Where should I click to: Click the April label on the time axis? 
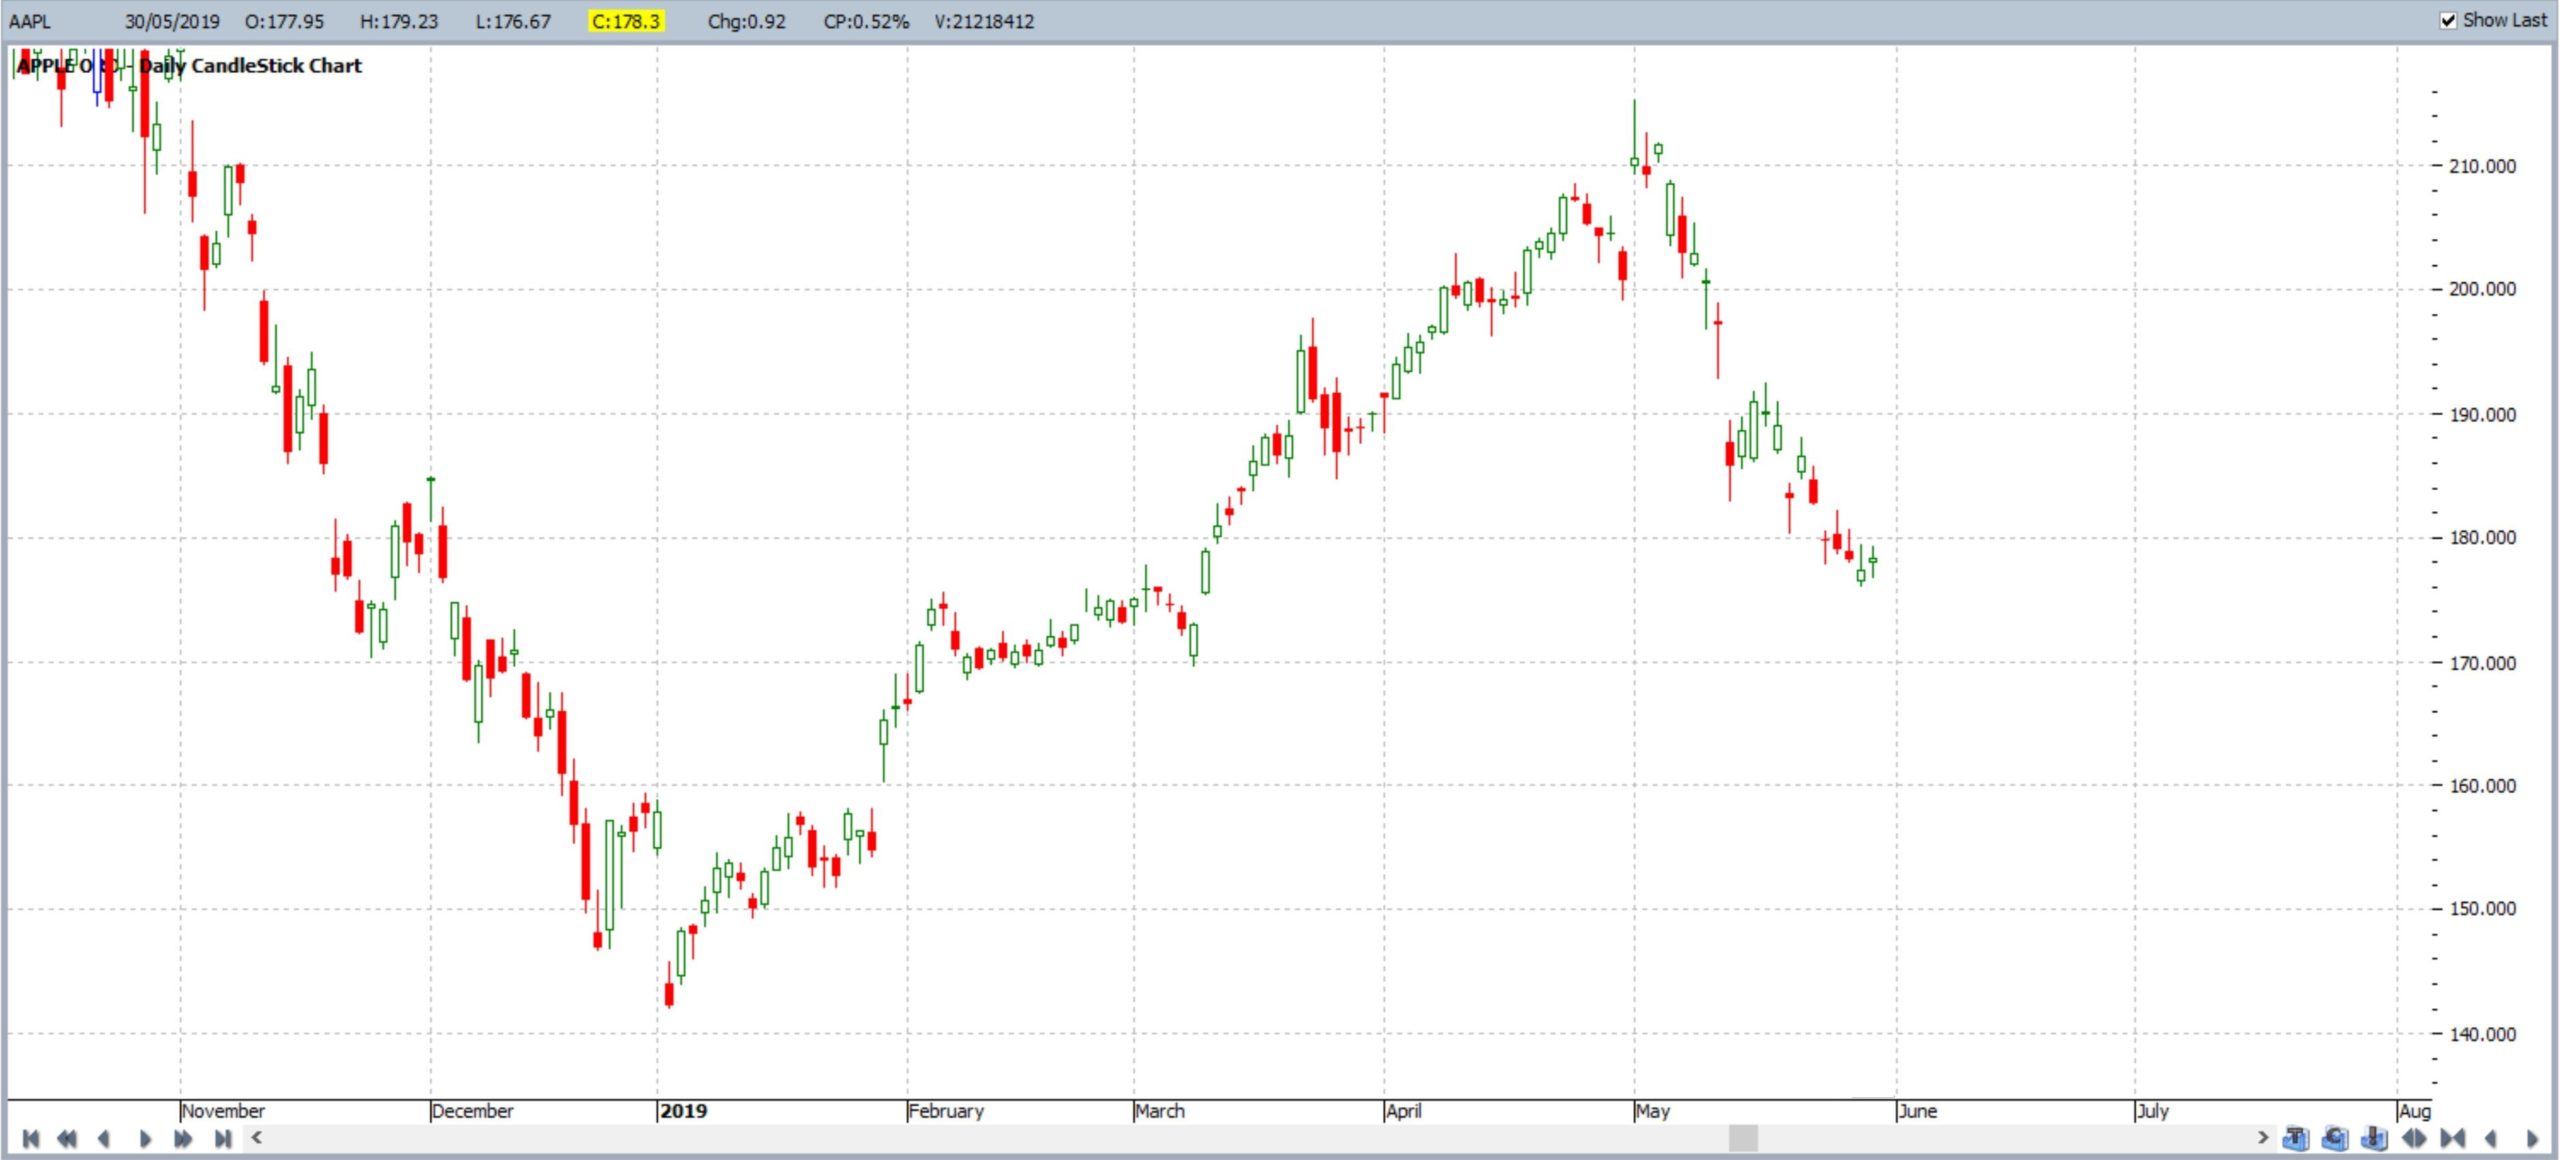pos(1404,1111)
